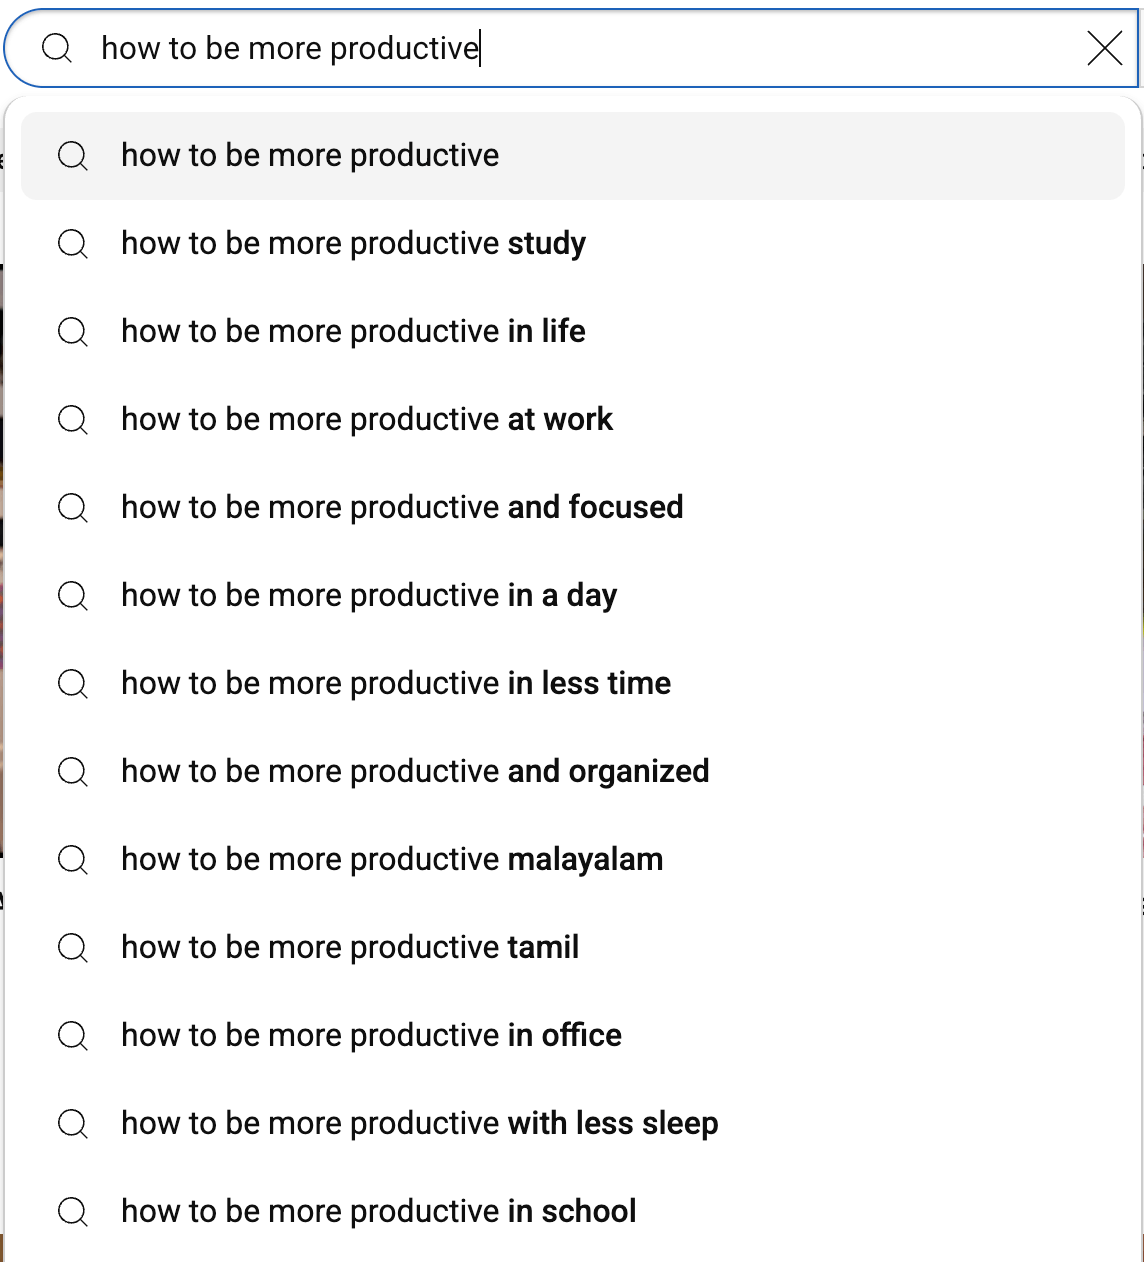Screen dimensions: 1144x1262
Task: Select the suggestion "how to be more productive at work"
Action: (366, 419)
